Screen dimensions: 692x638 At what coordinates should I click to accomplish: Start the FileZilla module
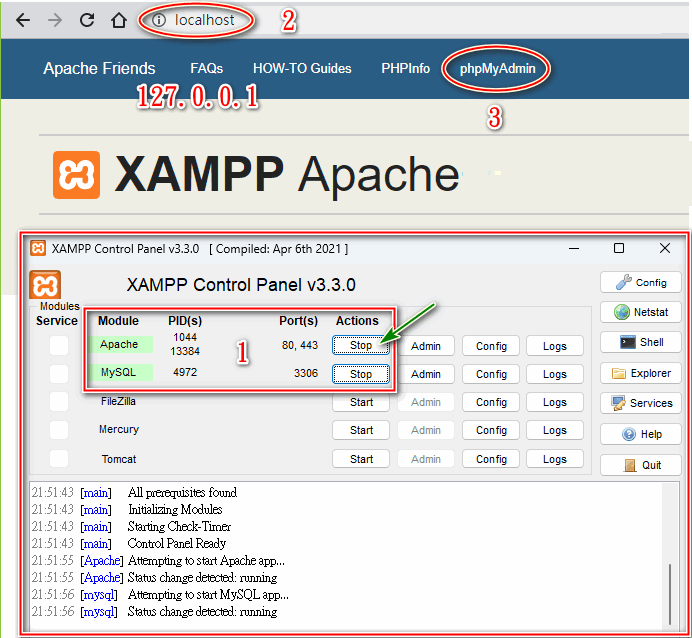(x=361, y=402)
